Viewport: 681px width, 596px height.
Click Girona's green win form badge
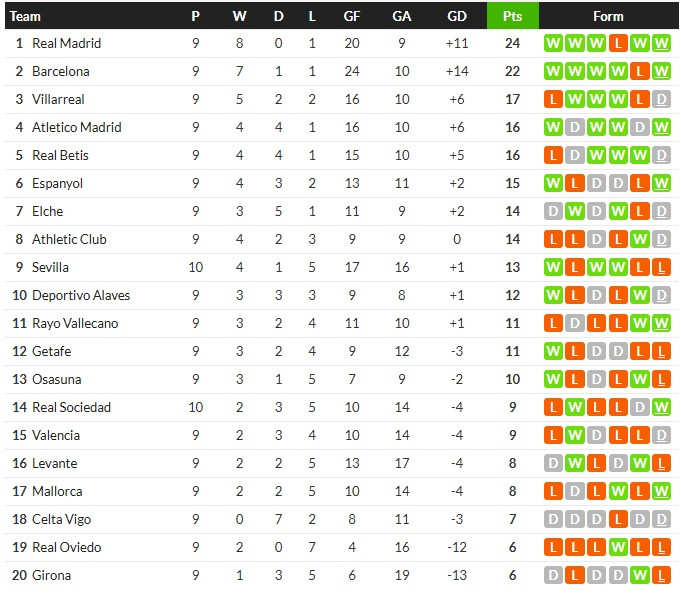coord(640,576)
